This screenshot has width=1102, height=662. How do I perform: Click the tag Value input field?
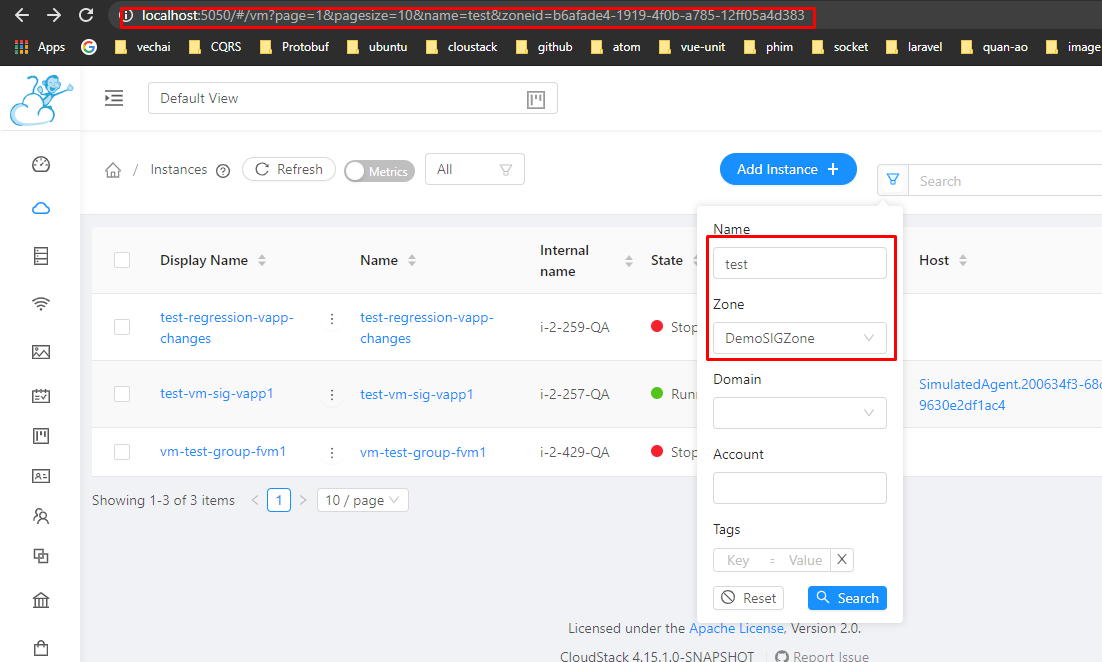[x=805, y=560]
